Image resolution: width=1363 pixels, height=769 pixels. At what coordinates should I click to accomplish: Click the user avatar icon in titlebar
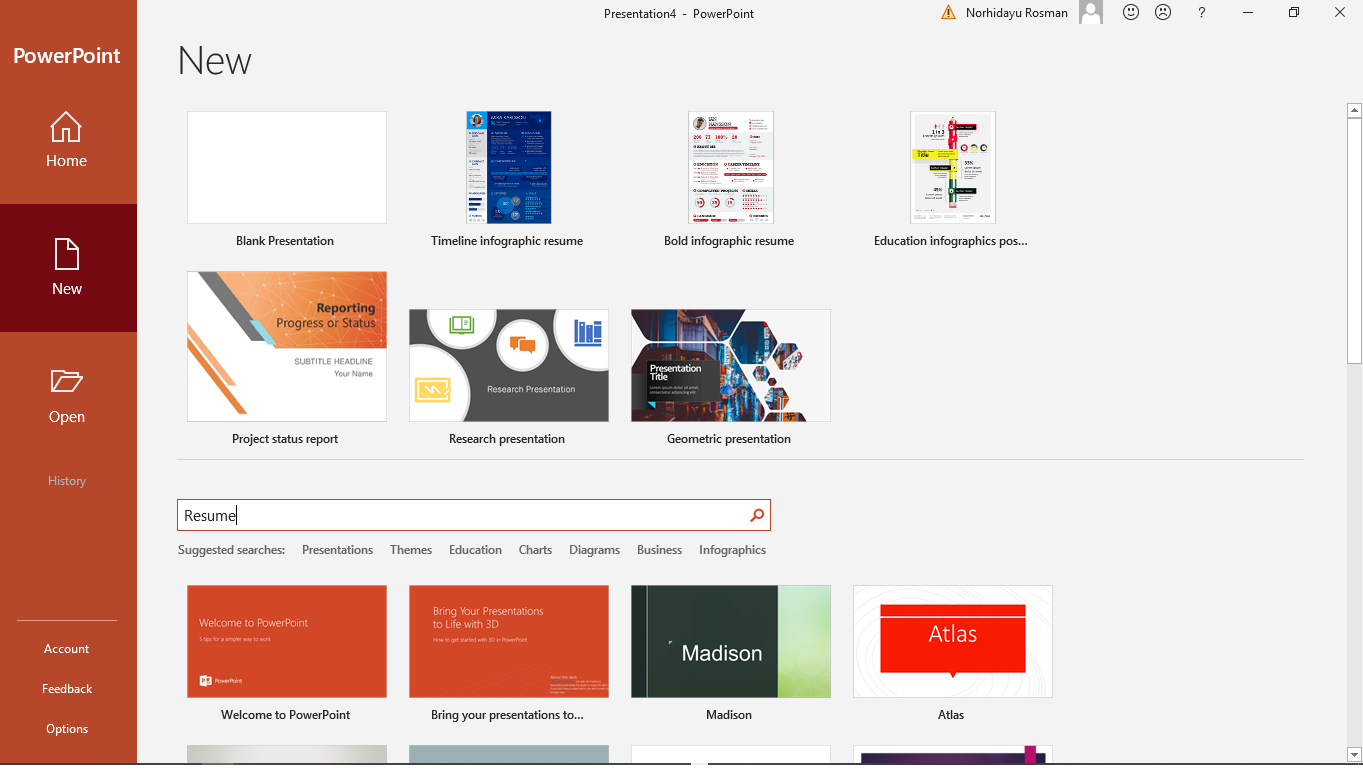pyautogui.click(x=1090, y=12)
